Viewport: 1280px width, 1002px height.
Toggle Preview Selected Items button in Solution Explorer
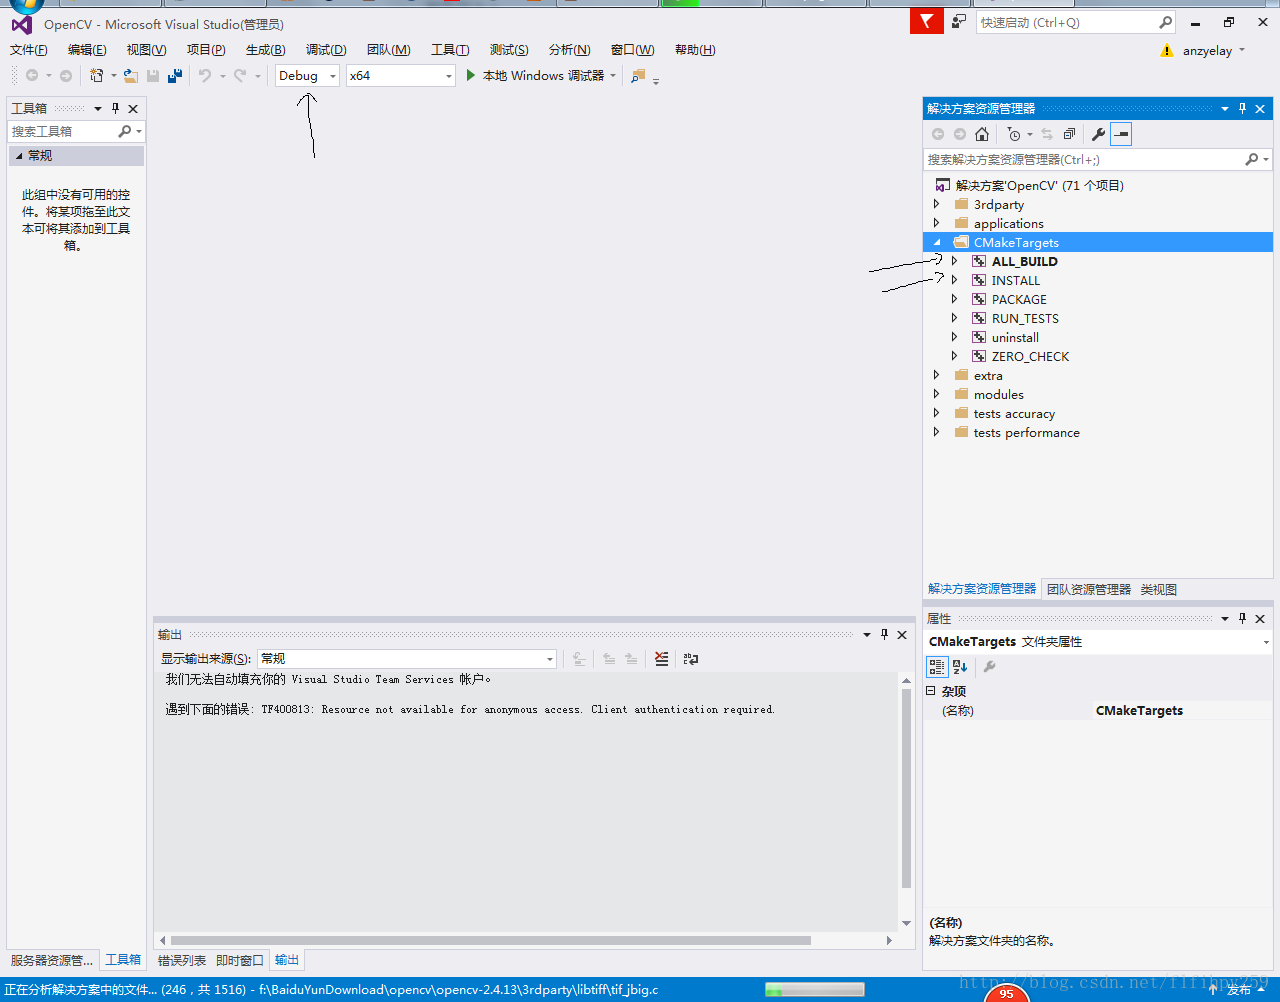(1121, 134)
